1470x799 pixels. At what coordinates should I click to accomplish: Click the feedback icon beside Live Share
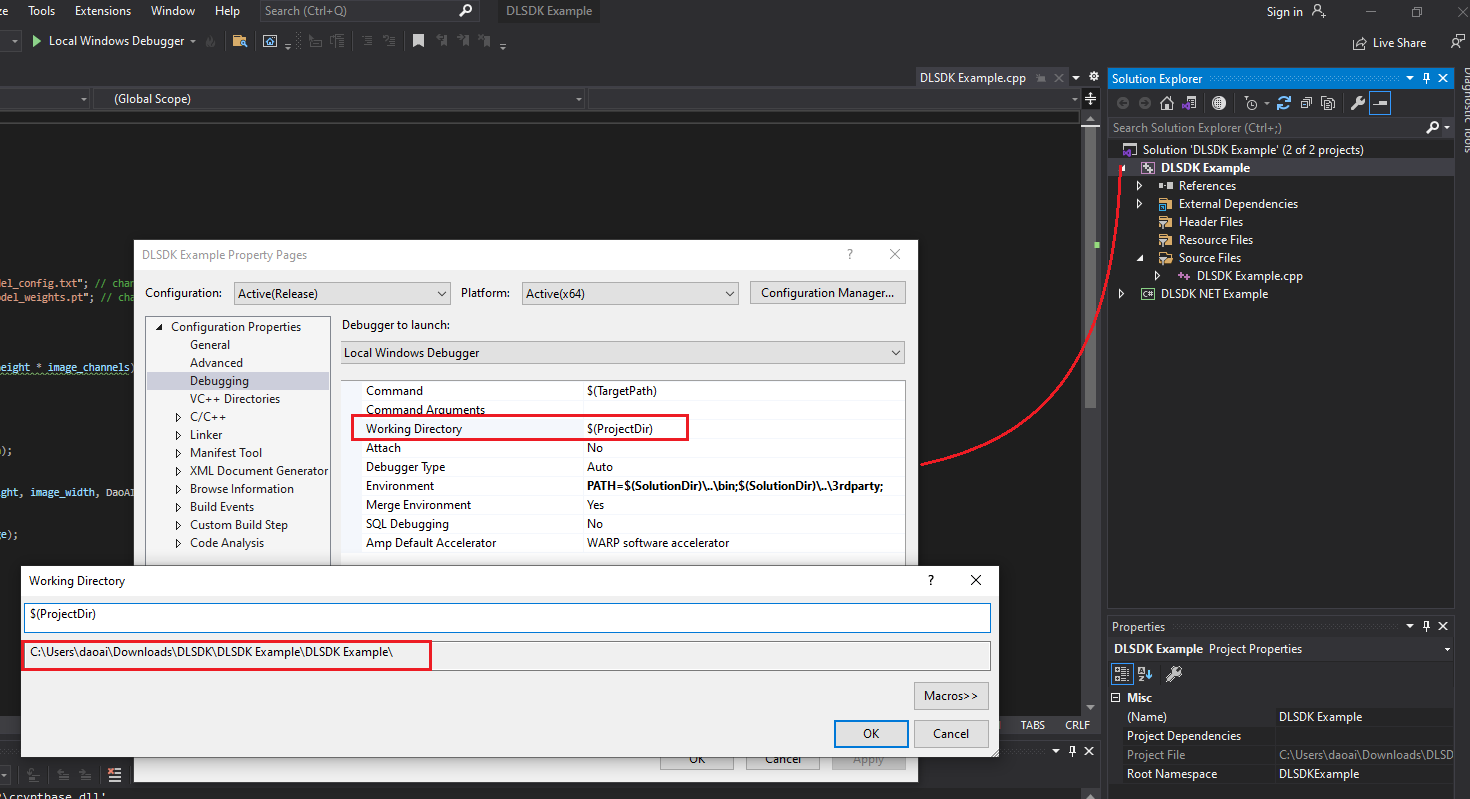(x=1457, y=42)
